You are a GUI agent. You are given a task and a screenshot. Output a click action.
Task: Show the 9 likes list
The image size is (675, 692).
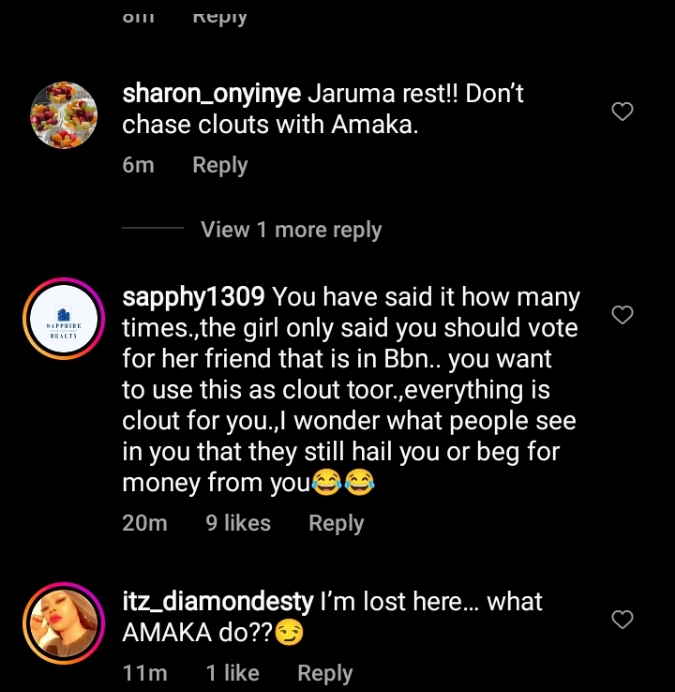[x=238, y=523]
